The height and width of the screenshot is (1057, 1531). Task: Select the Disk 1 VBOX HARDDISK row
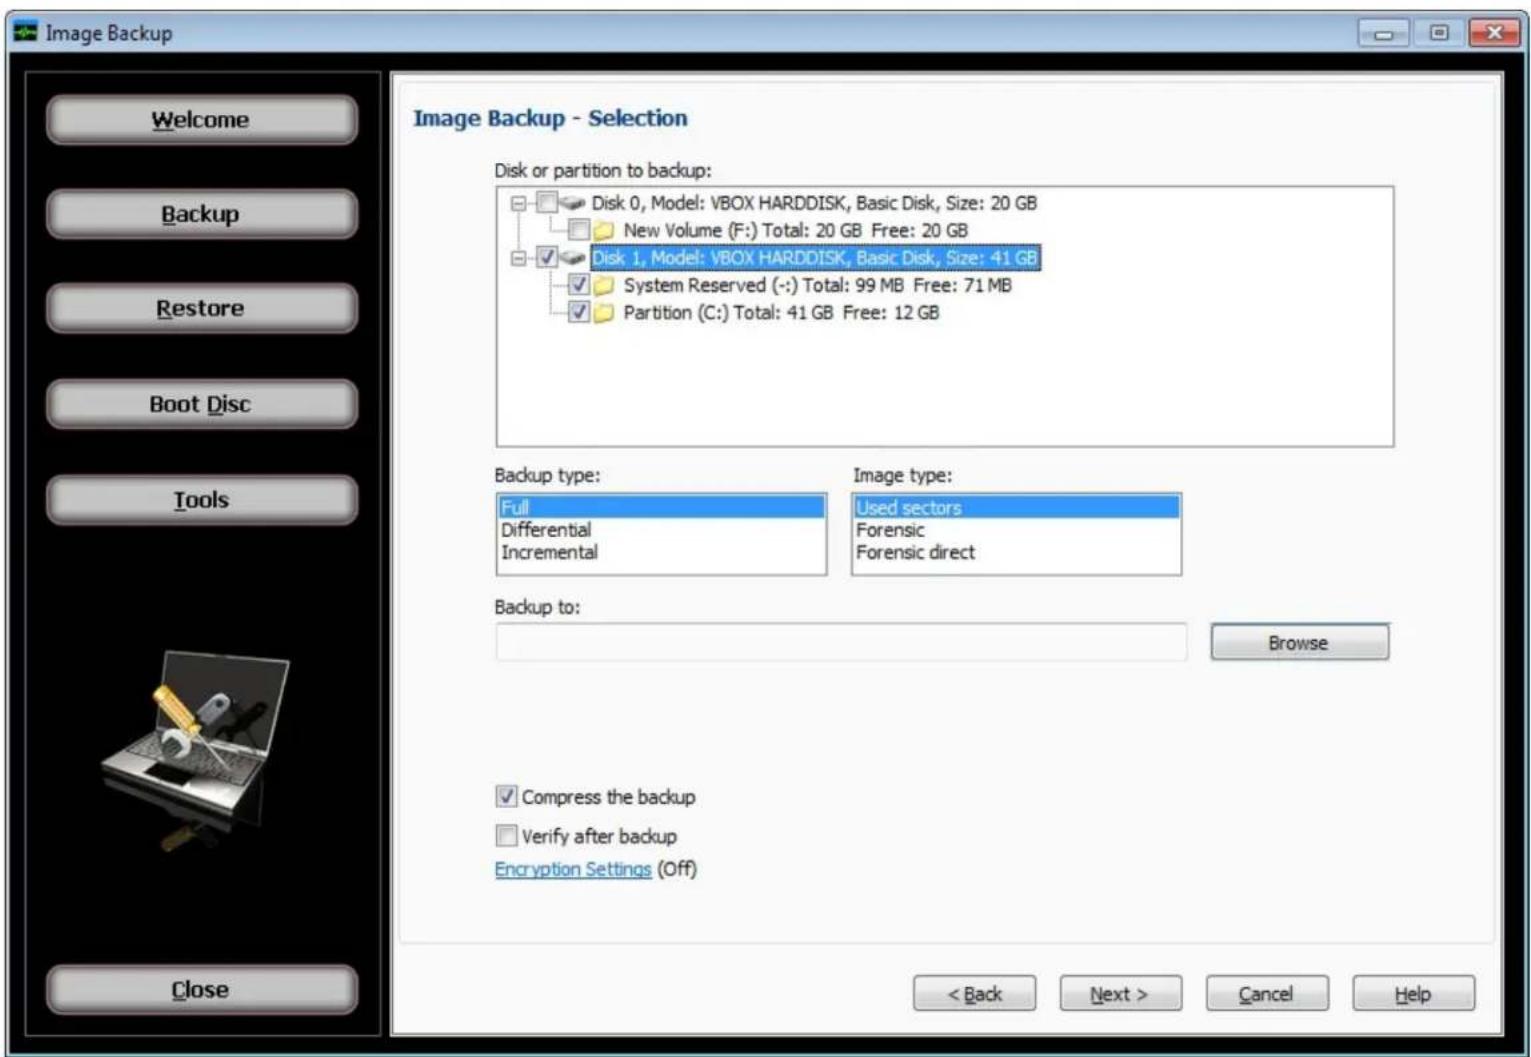coord(815,258)
